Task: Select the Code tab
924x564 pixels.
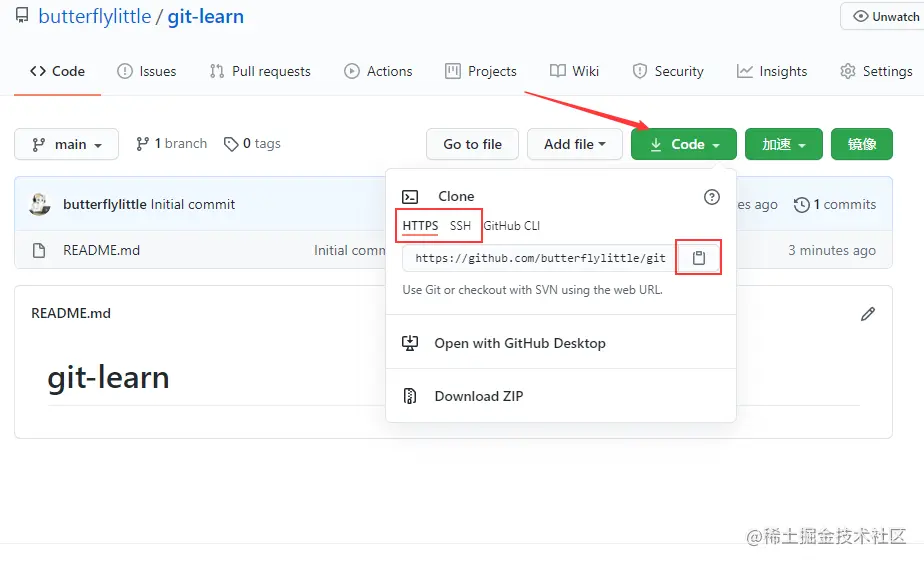Action: (x=57, y=71)
